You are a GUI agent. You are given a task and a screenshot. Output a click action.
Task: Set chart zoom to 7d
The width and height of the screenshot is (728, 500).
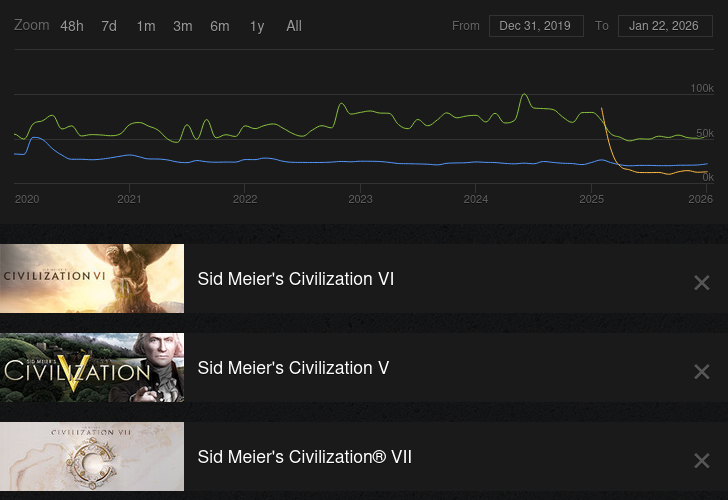coord(109,26)
